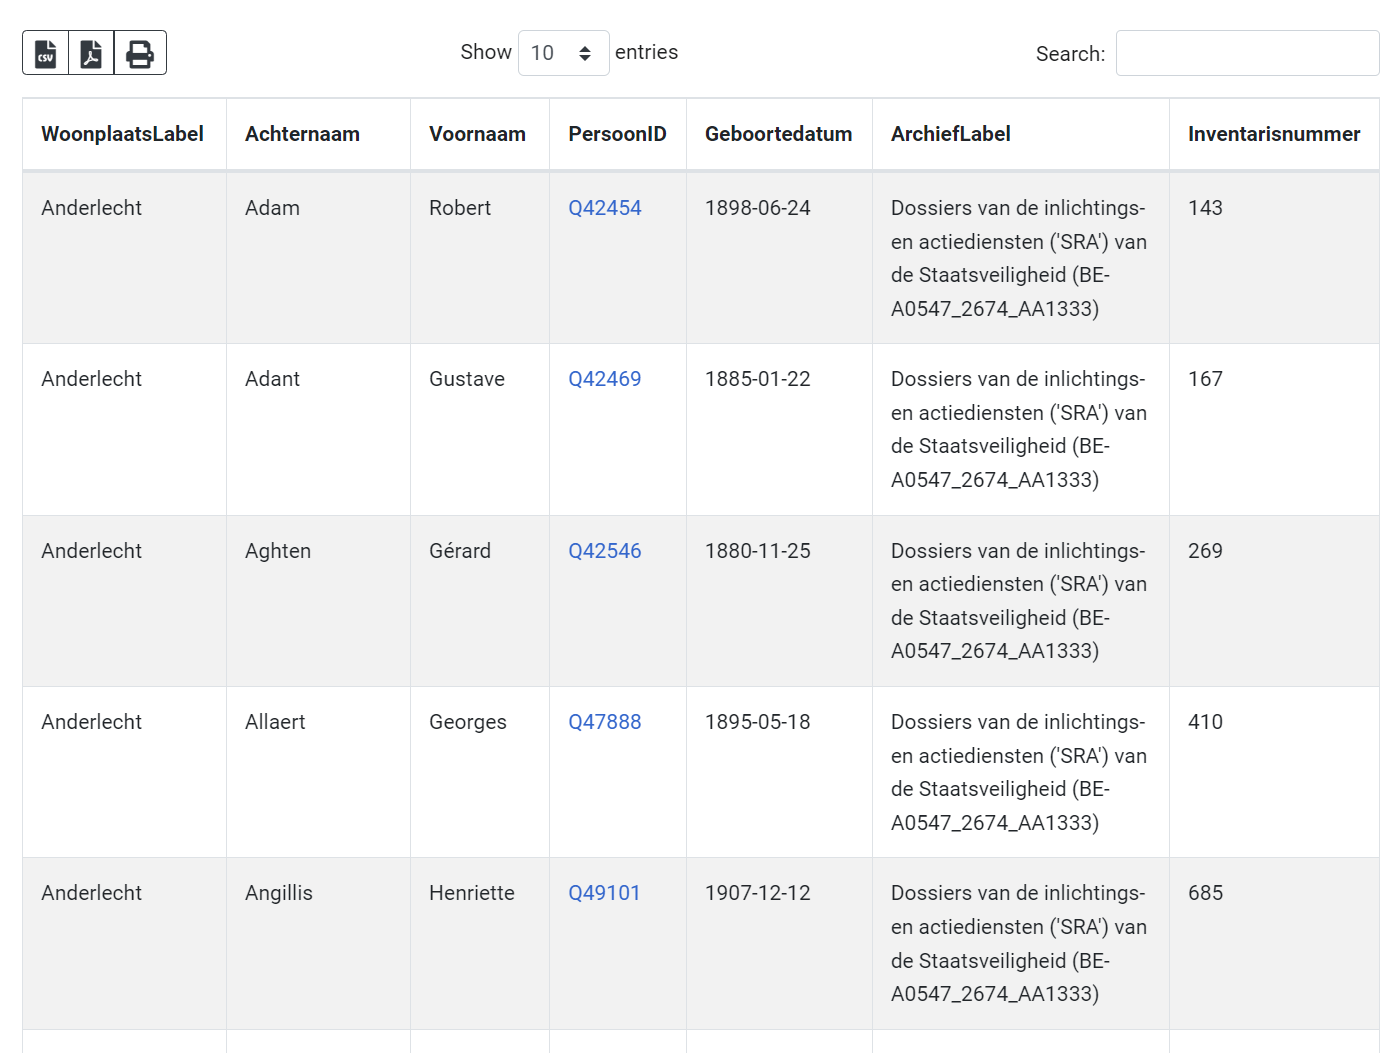Open PersoonID link Q42454
The height and width of the screenshot is (1053, 1399).
click(x=605, y=208)
